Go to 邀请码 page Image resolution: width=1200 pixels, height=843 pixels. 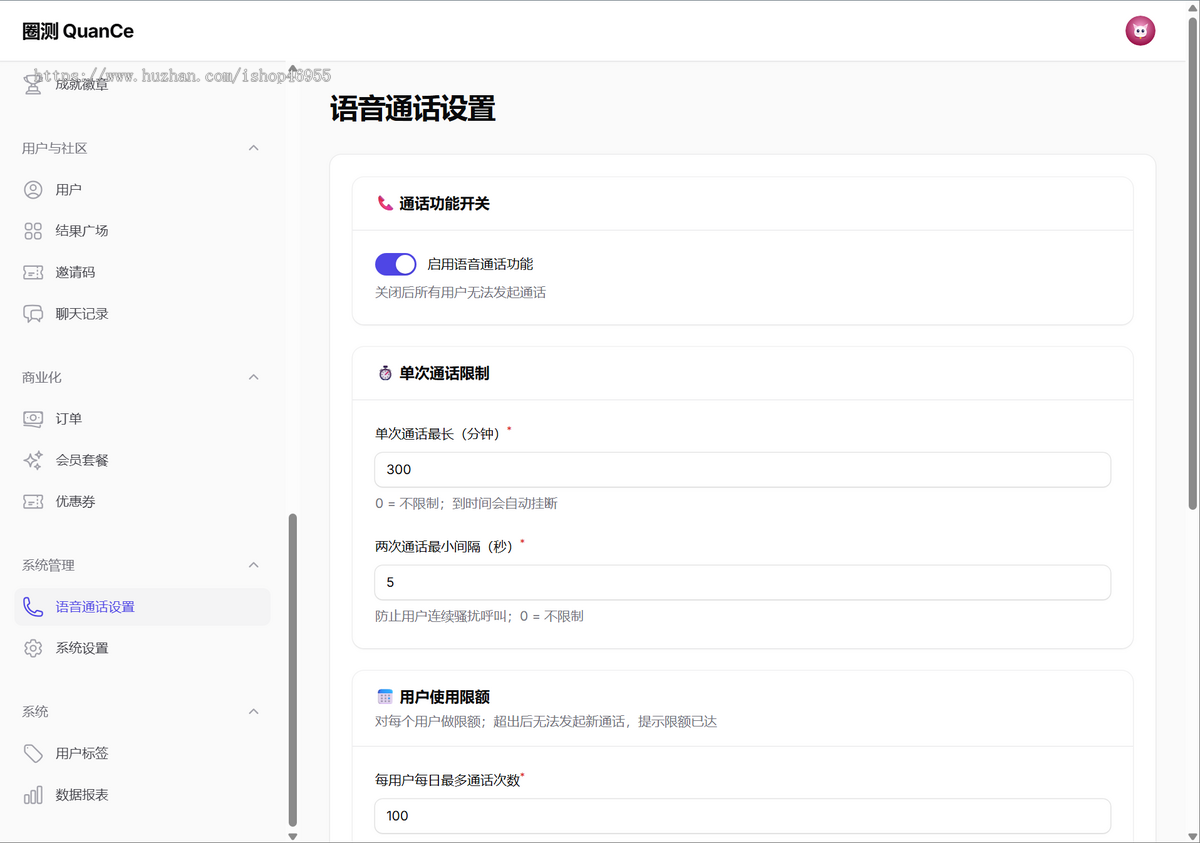tap(142, 272)
